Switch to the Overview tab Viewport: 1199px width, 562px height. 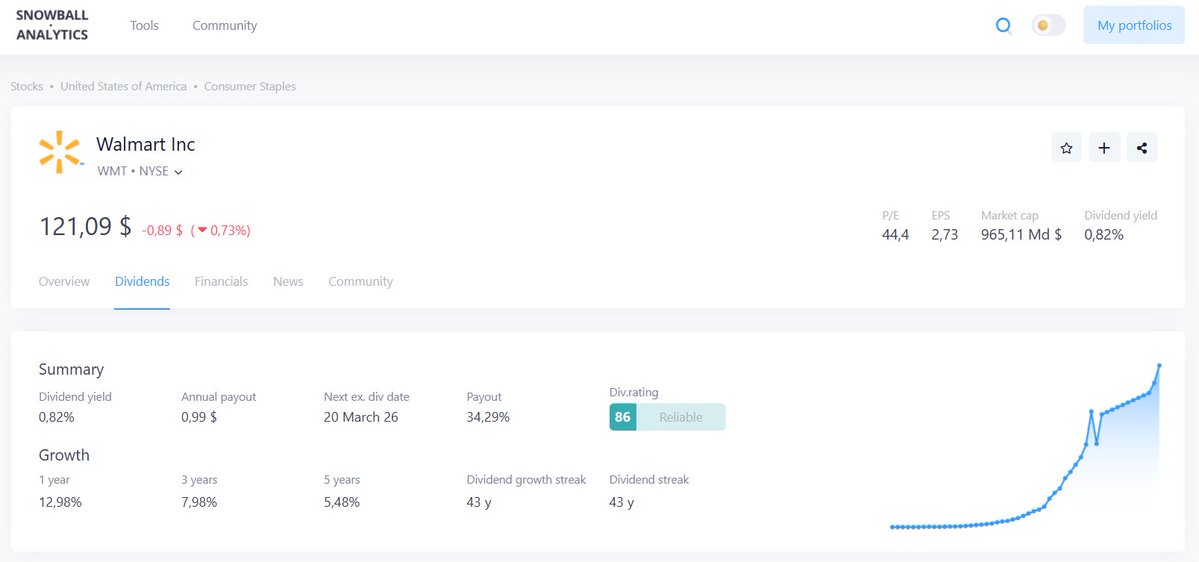pos(64,281)
